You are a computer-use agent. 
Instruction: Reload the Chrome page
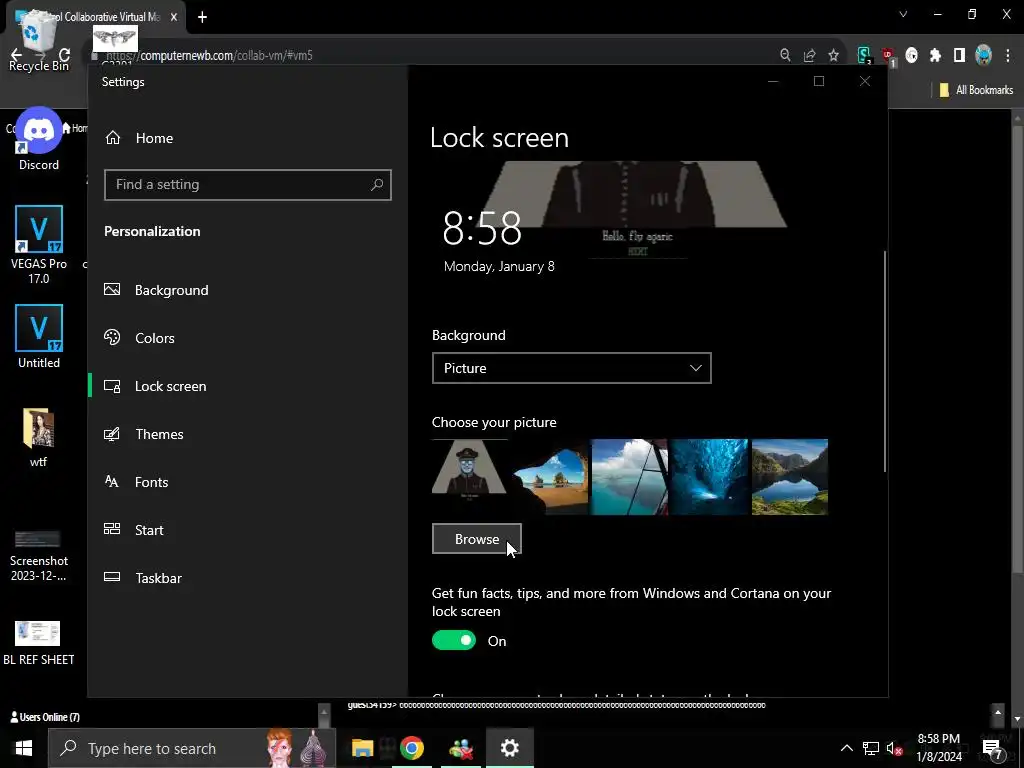[x=64, y=55]
